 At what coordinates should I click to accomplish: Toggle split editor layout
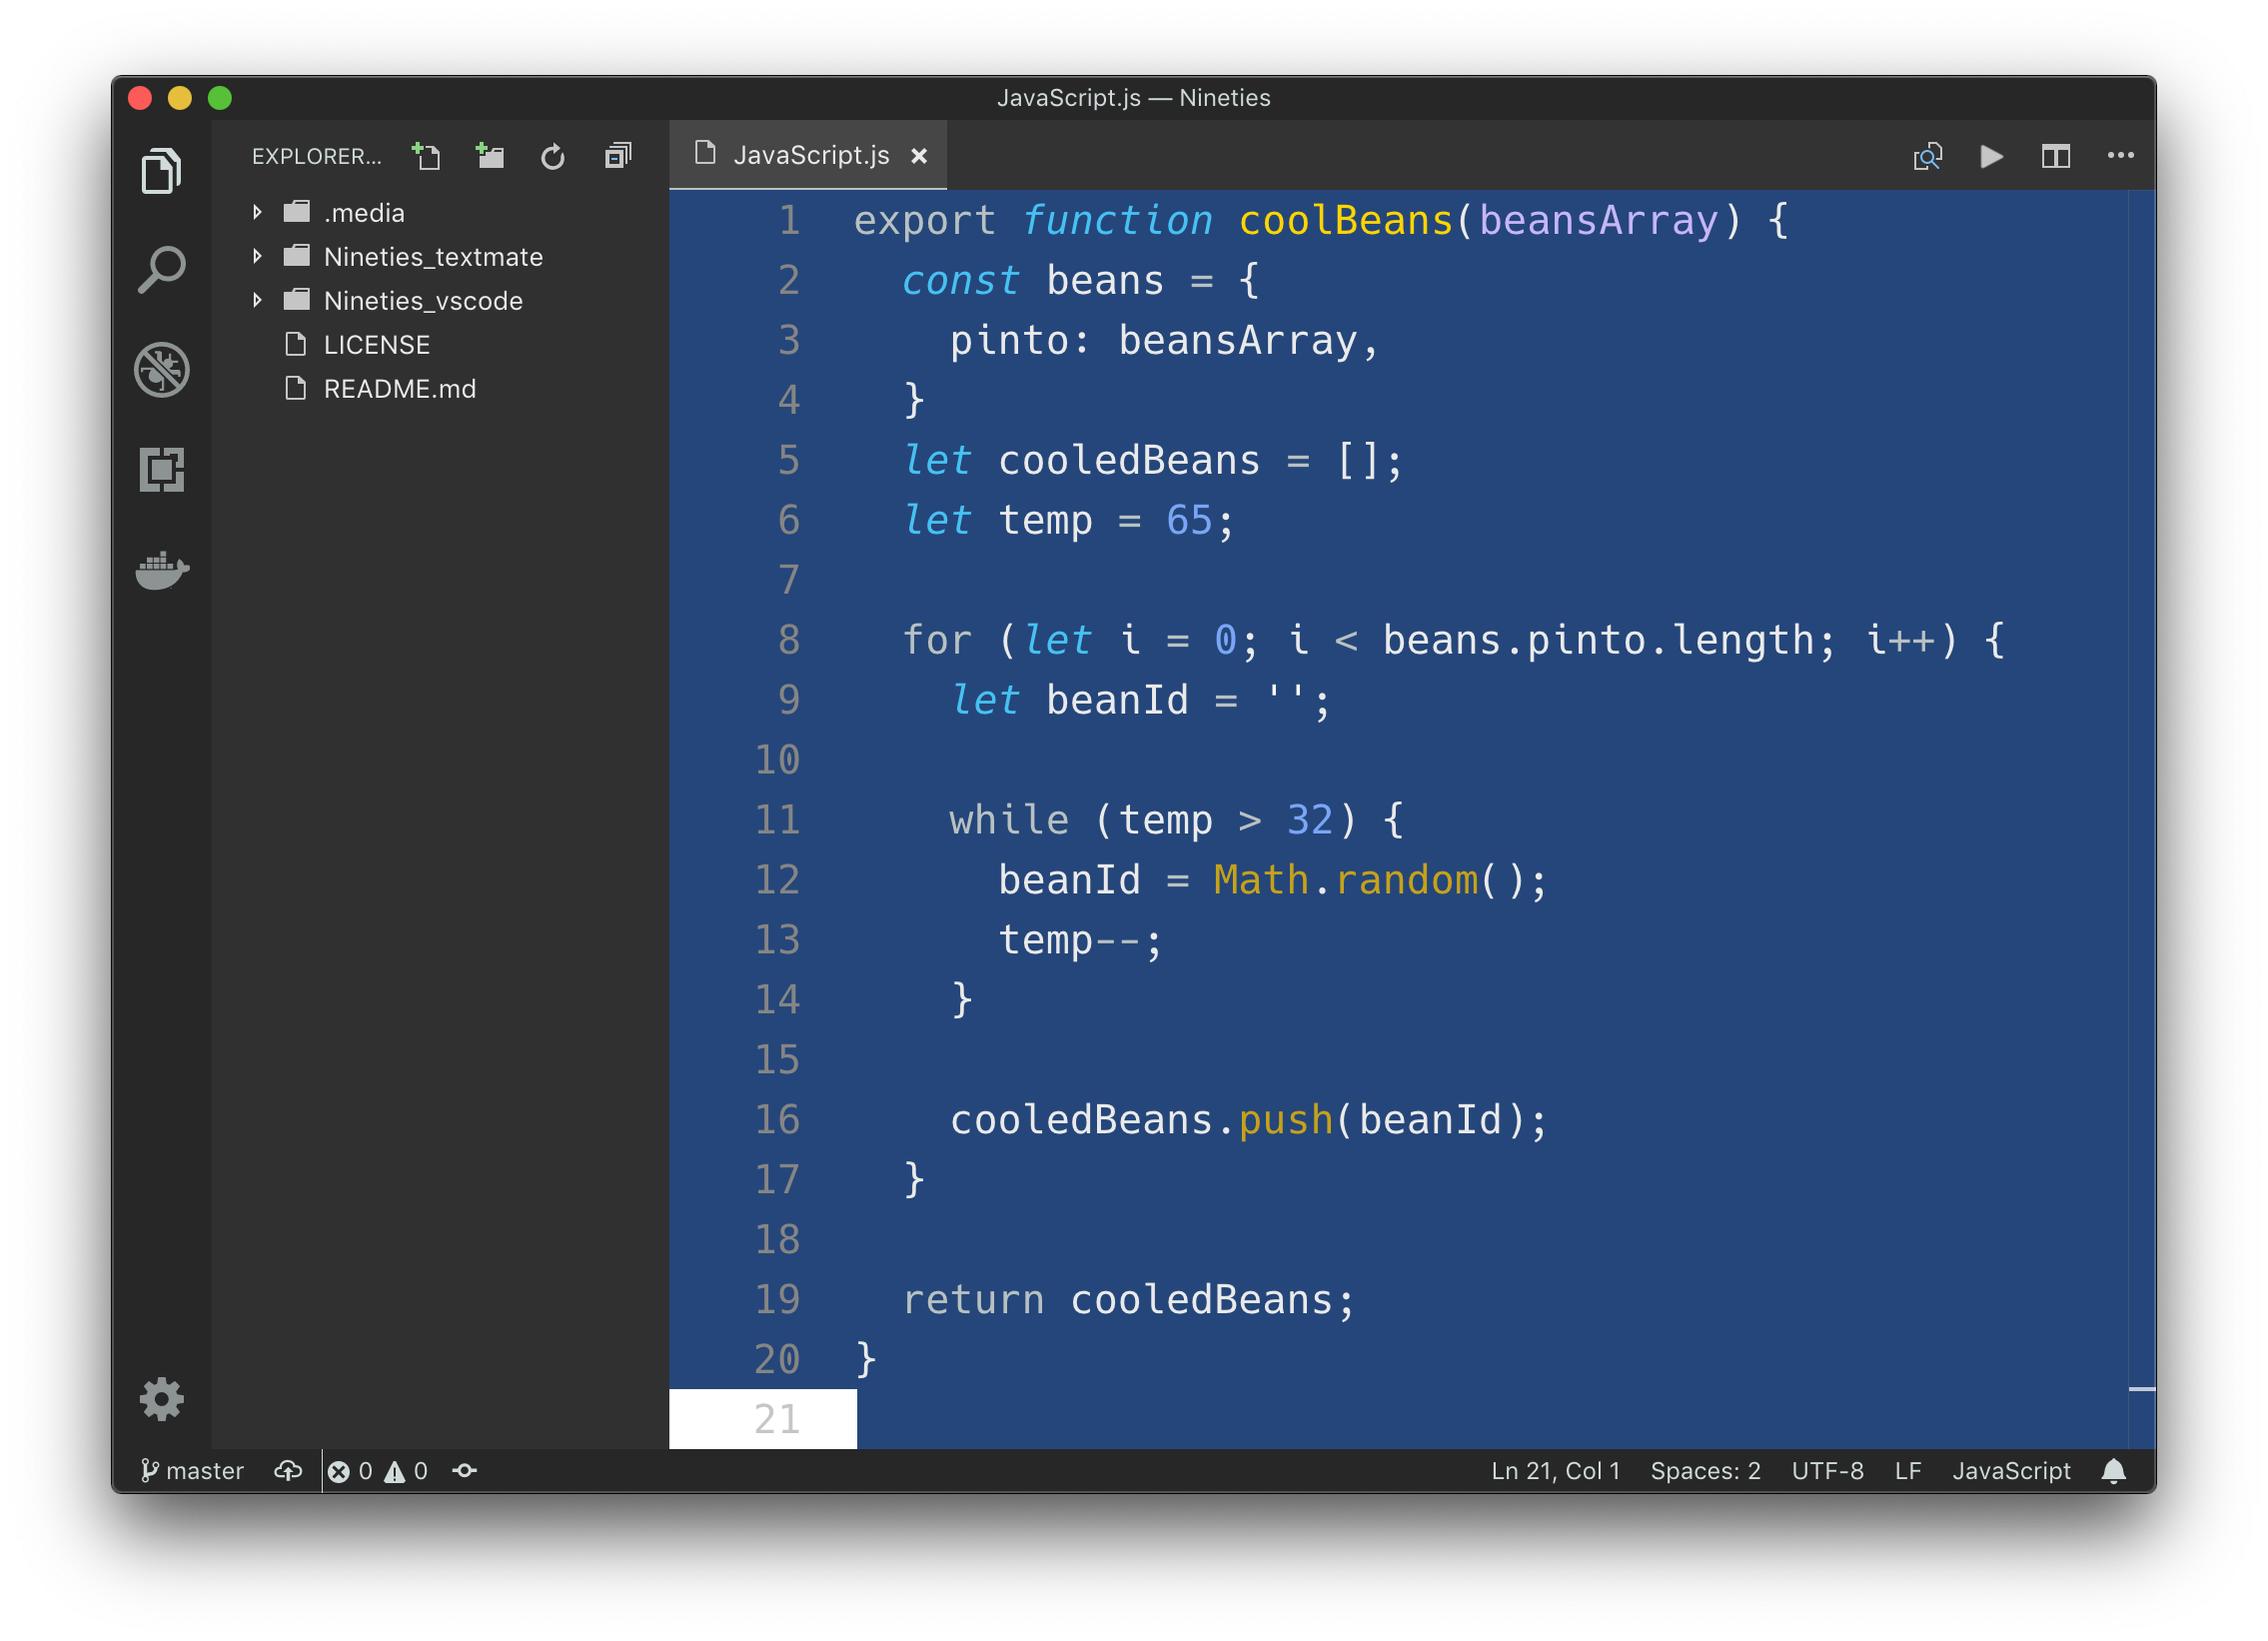[x=2055, y=156]
